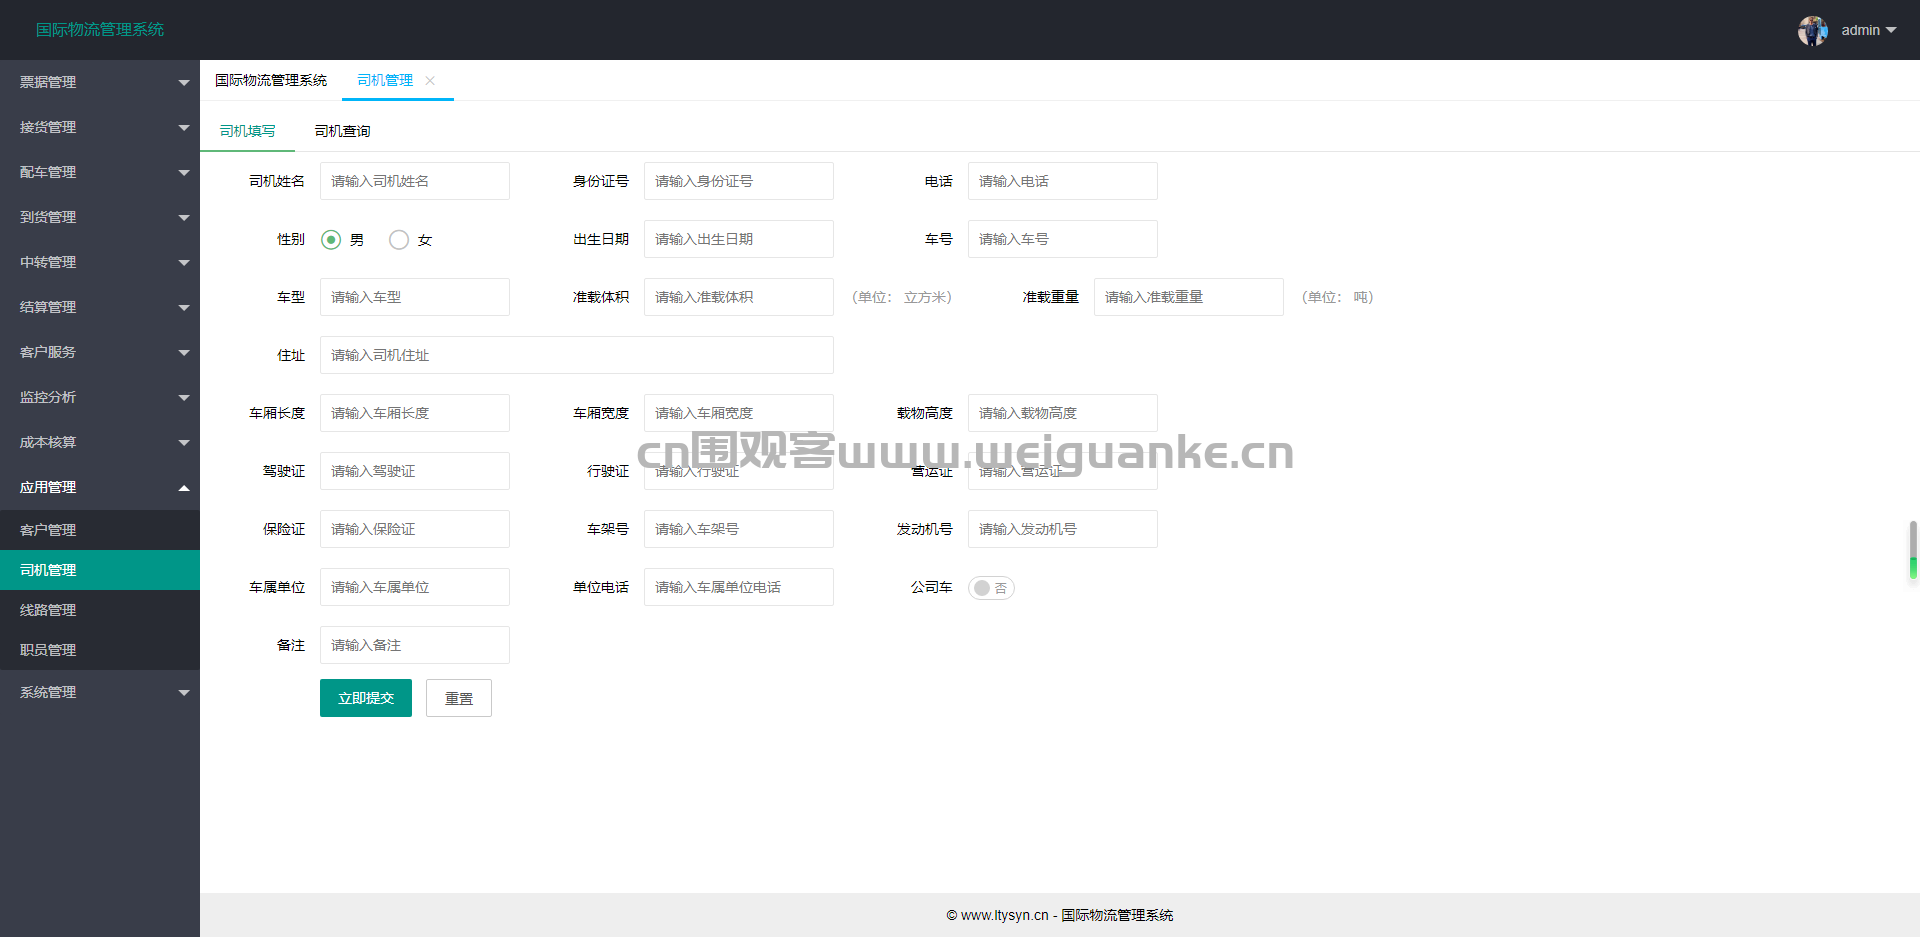This screenshot has width=1920, height=937.
Task: Focus the 发动机号 input field
Action: click(1063, 529)
